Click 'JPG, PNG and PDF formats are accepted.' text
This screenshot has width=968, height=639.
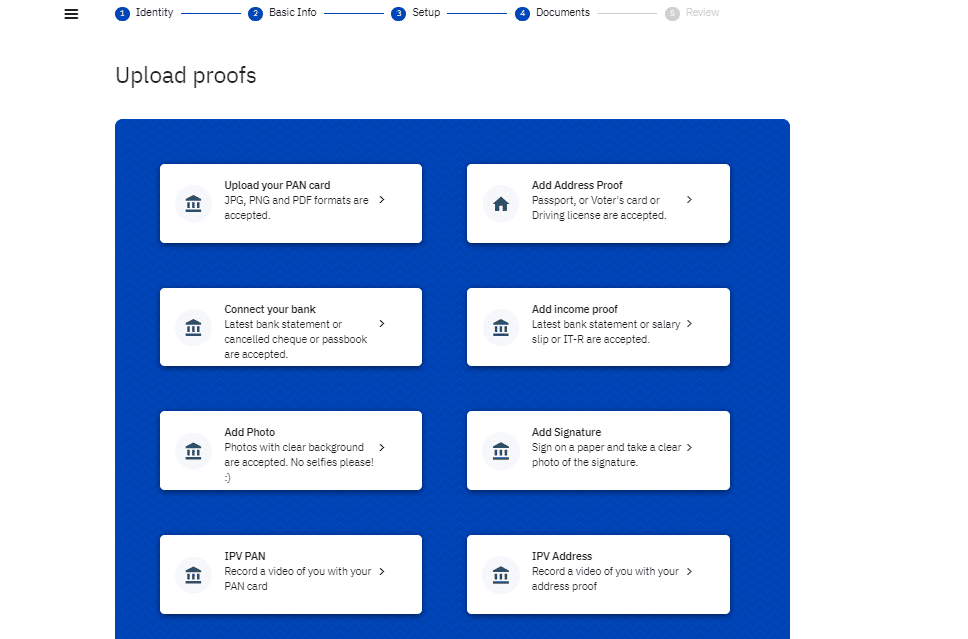tap(296, 208)
